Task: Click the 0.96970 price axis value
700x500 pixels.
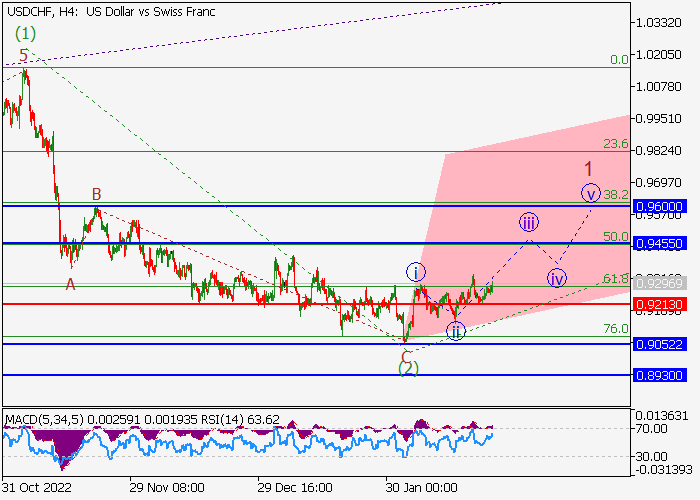Action: (x=658, y=183)
